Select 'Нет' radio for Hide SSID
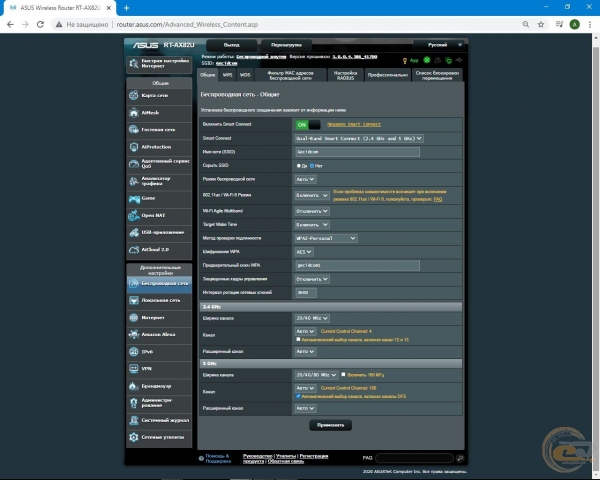This screenshot has width=600, height=480. coord(312,166)
